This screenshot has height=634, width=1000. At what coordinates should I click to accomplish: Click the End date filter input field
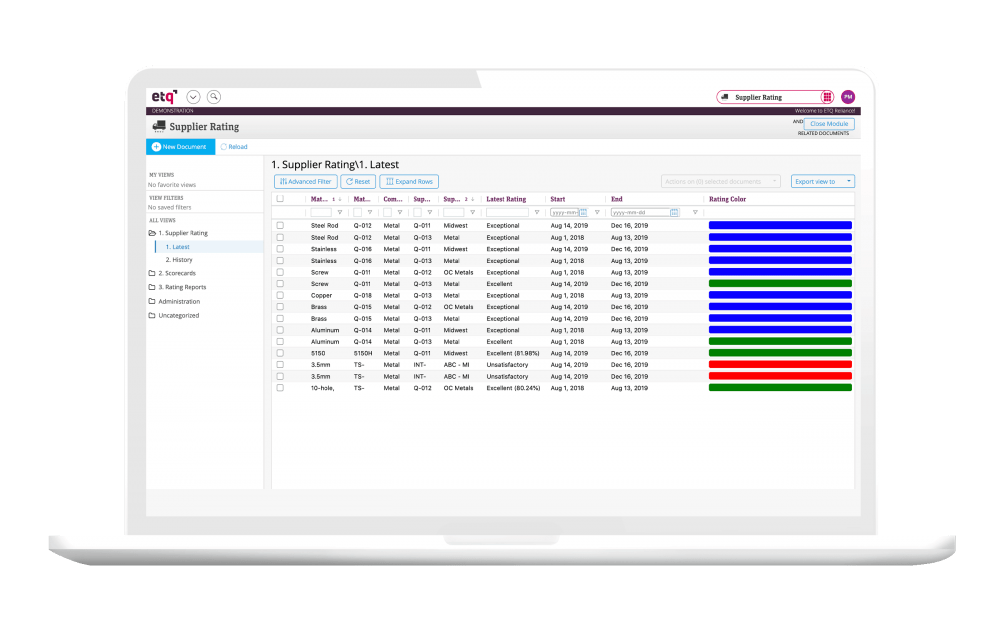coord(640,212)
